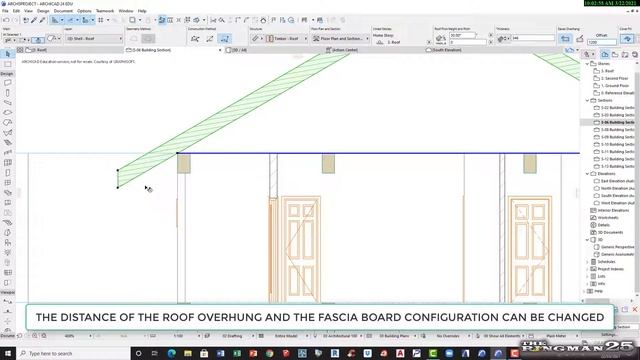Open Microsoft Edge from taskbar
Viewport: 640px width, 360px height.
(171, 353)
